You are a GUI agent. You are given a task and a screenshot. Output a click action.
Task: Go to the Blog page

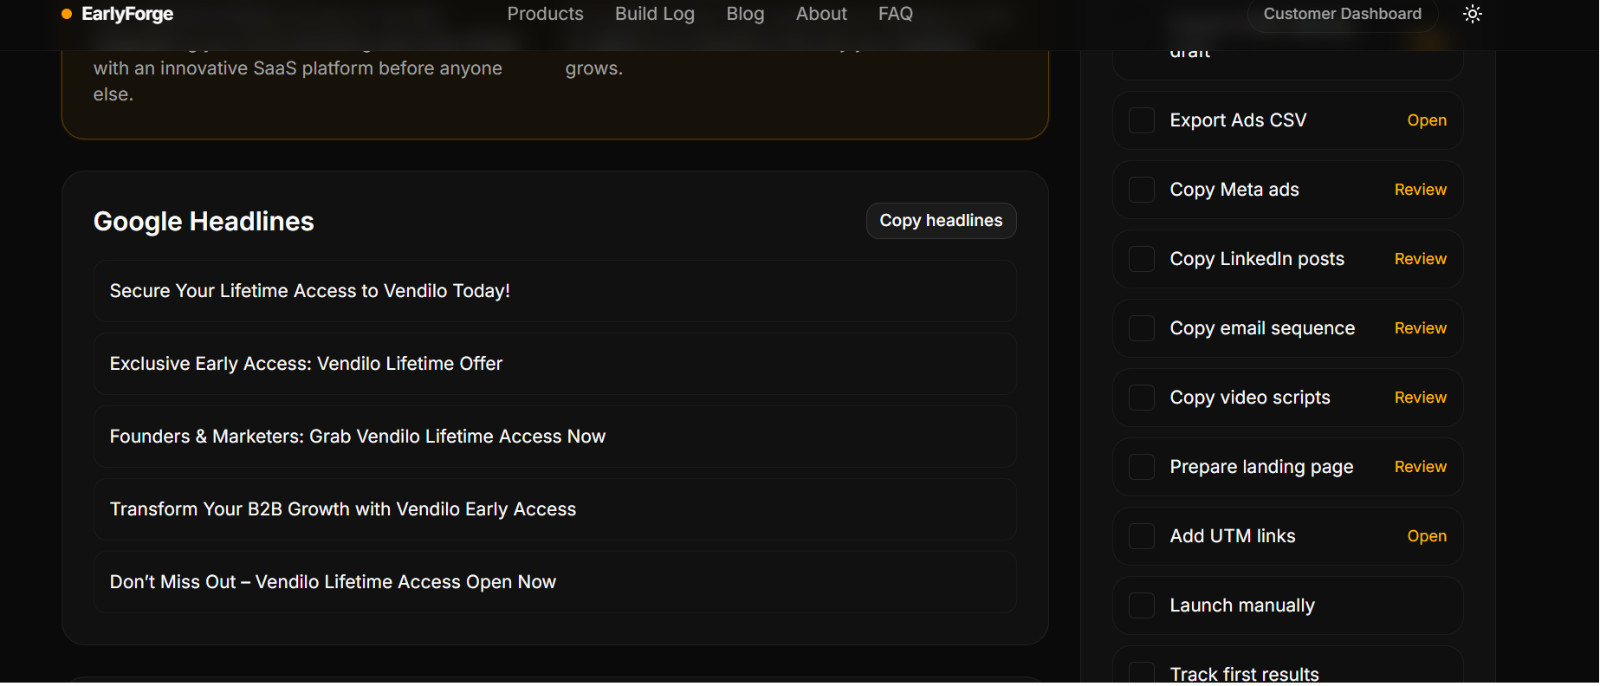pos(745,14)
